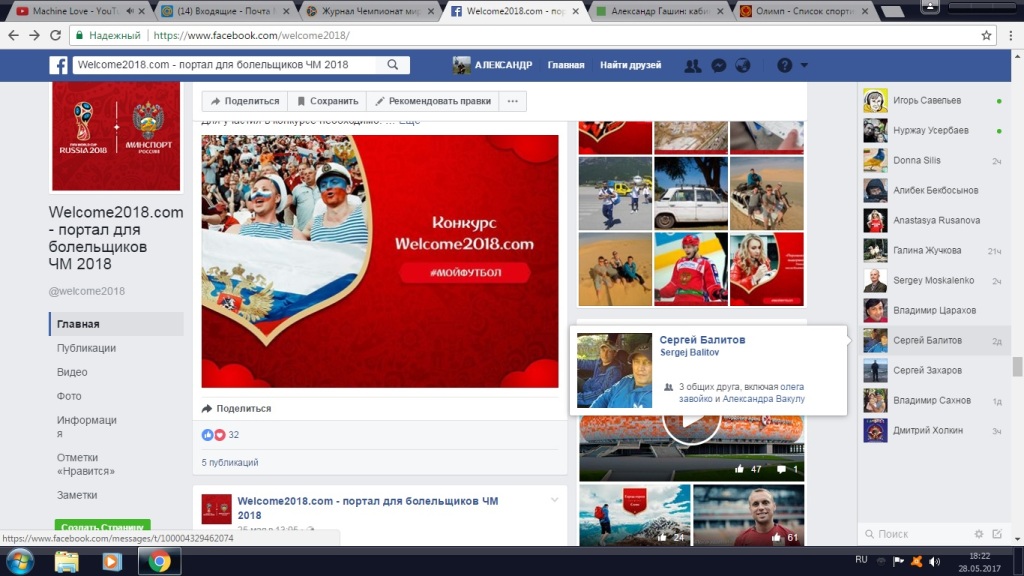Open notifications globe icon
The height and width of the screenshot is (576, 1024).
[743, 65]
